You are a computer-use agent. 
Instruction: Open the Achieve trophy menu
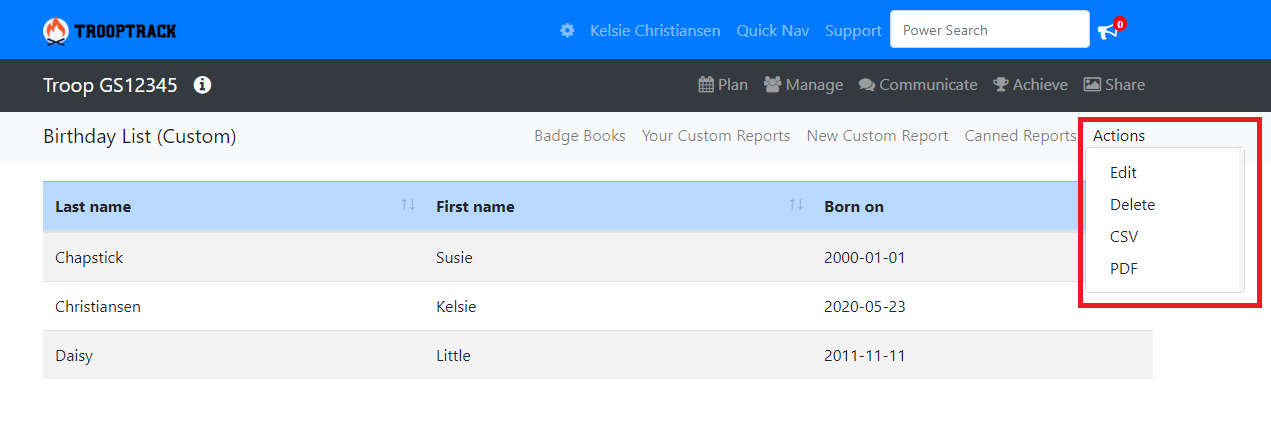coord(1030,85)
